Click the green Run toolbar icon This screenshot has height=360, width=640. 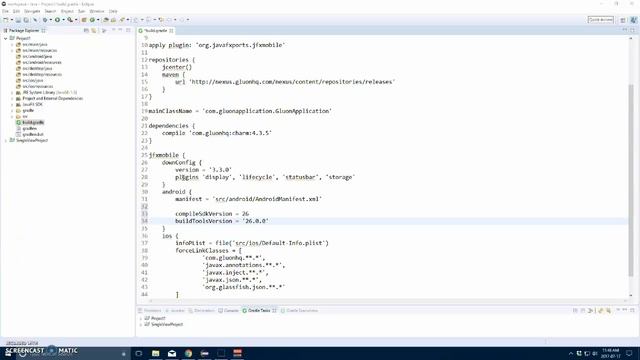[x=58, y=20]
